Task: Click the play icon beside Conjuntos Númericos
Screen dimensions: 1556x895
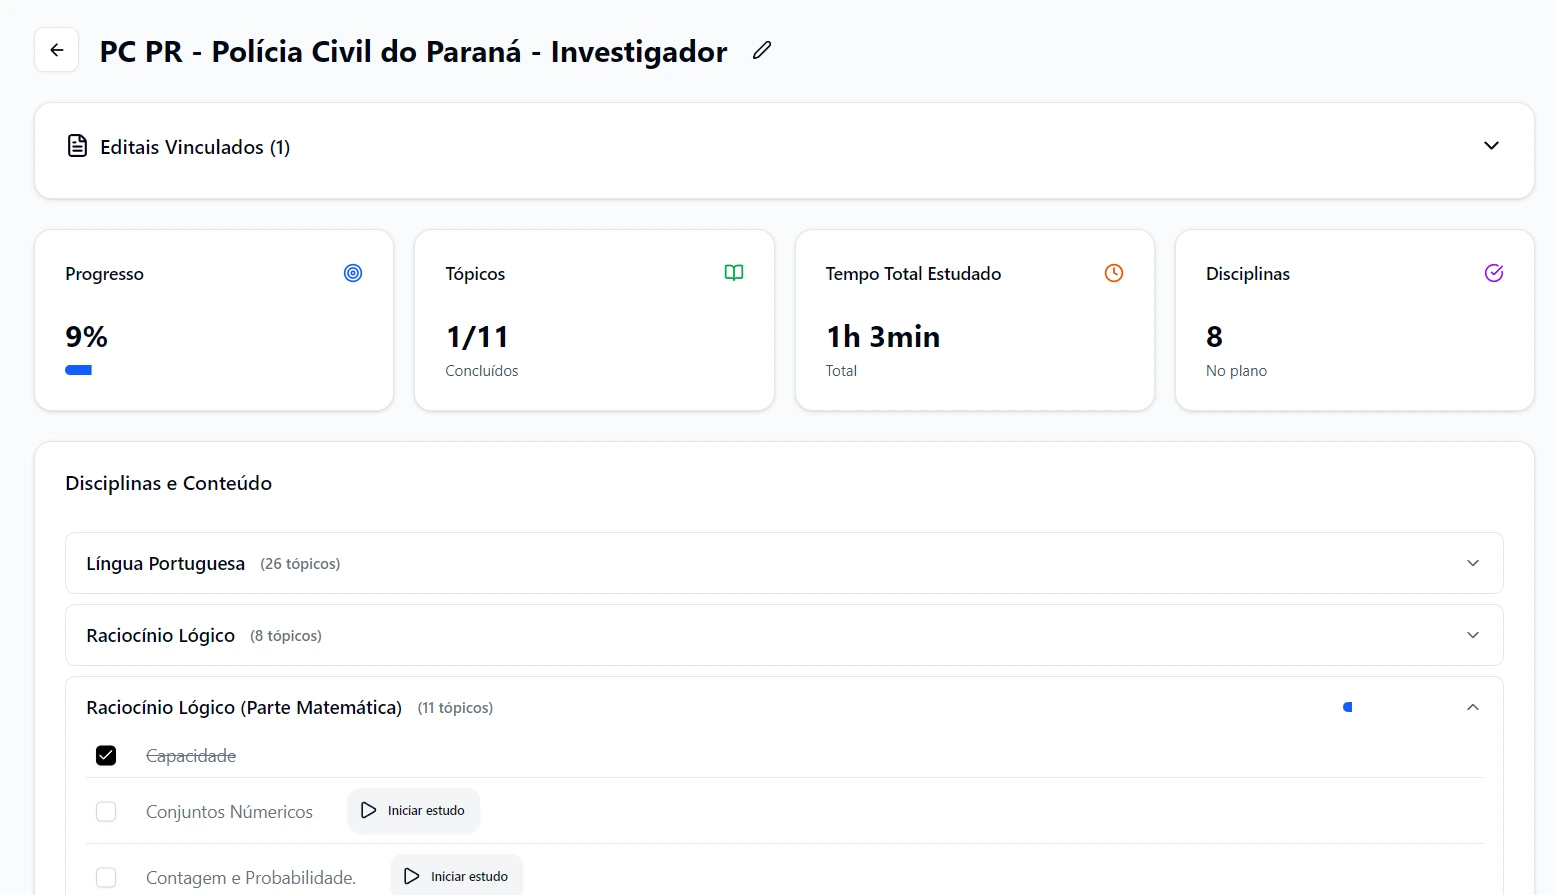Action: (x=368, y=810)
